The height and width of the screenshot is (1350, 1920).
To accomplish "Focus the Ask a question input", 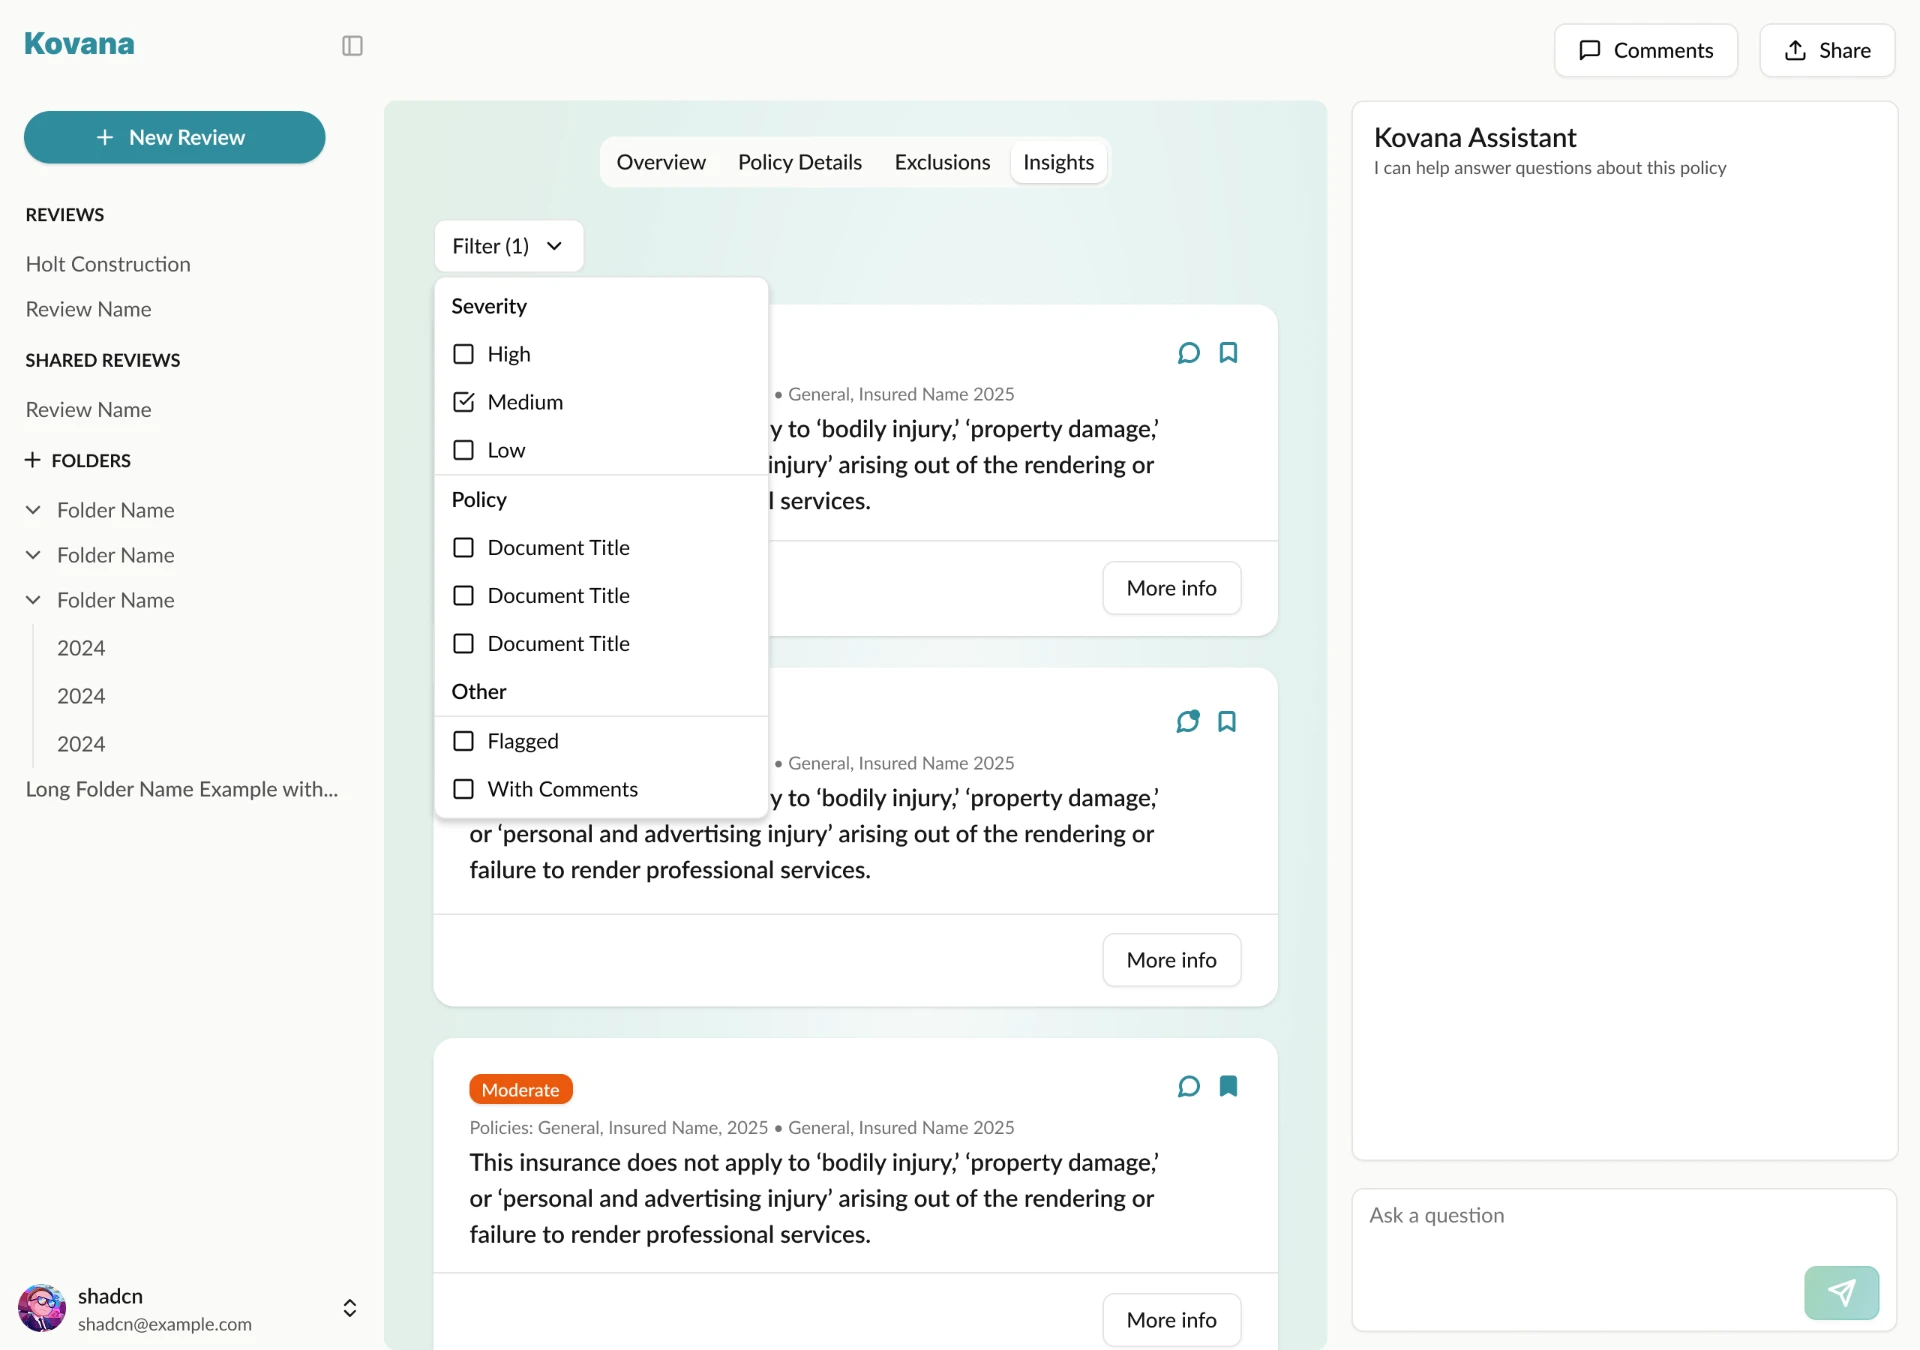I will (1624, 1259).
